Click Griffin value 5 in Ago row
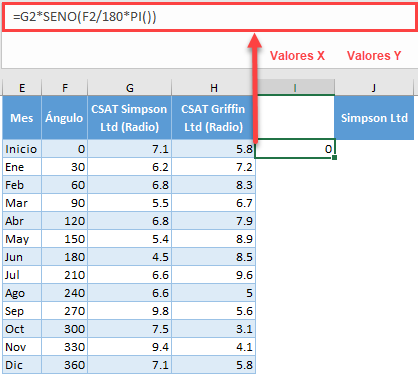The width and height of the screenshot is (418, 380). tap(213, 293)
